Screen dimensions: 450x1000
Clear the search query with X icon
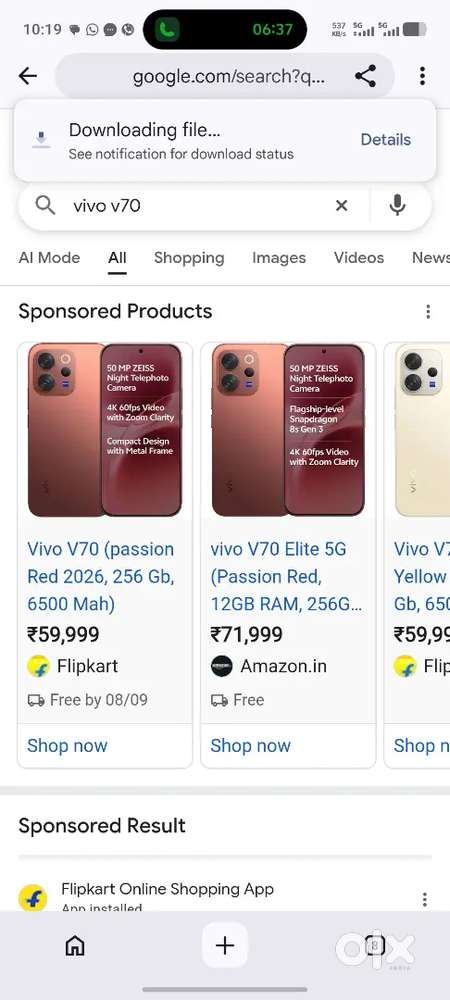[x=342, y=205]
